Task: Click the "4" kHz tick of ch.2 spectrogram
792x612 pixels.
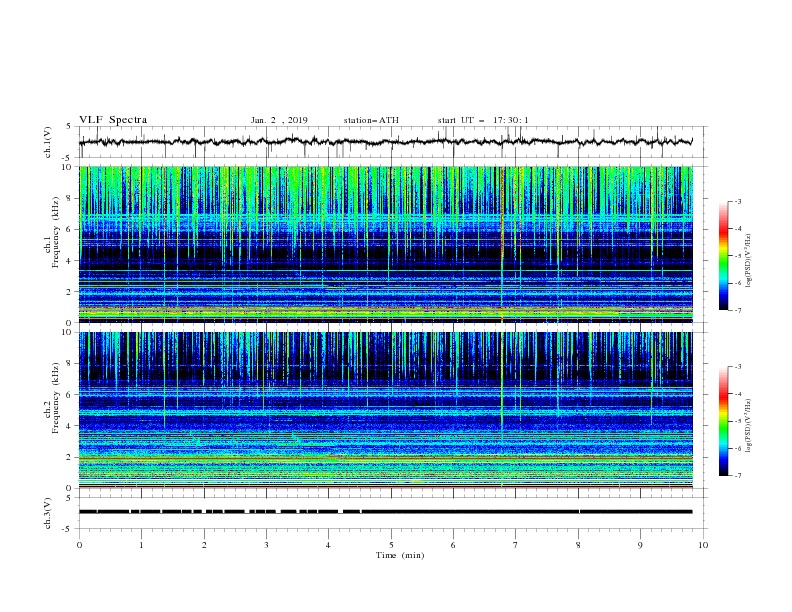Action: click(70, 426)
